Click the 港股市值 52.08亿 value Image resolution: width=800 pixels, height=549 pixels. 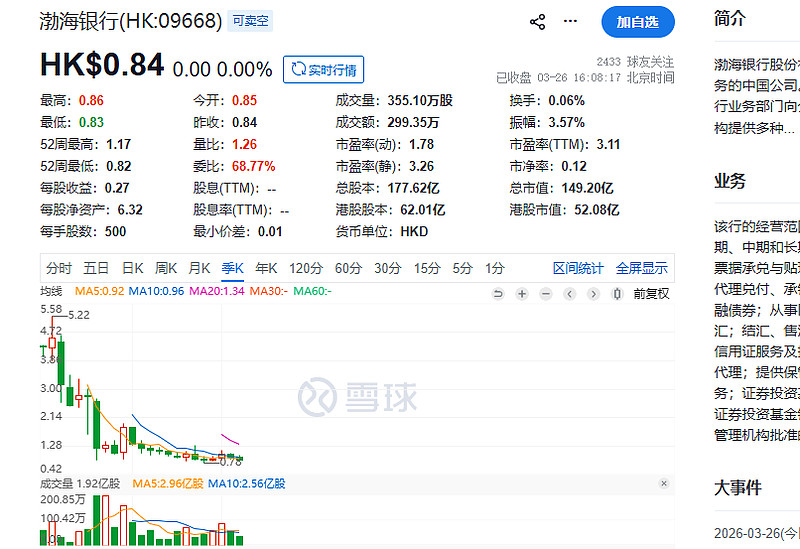coord(597,210)
